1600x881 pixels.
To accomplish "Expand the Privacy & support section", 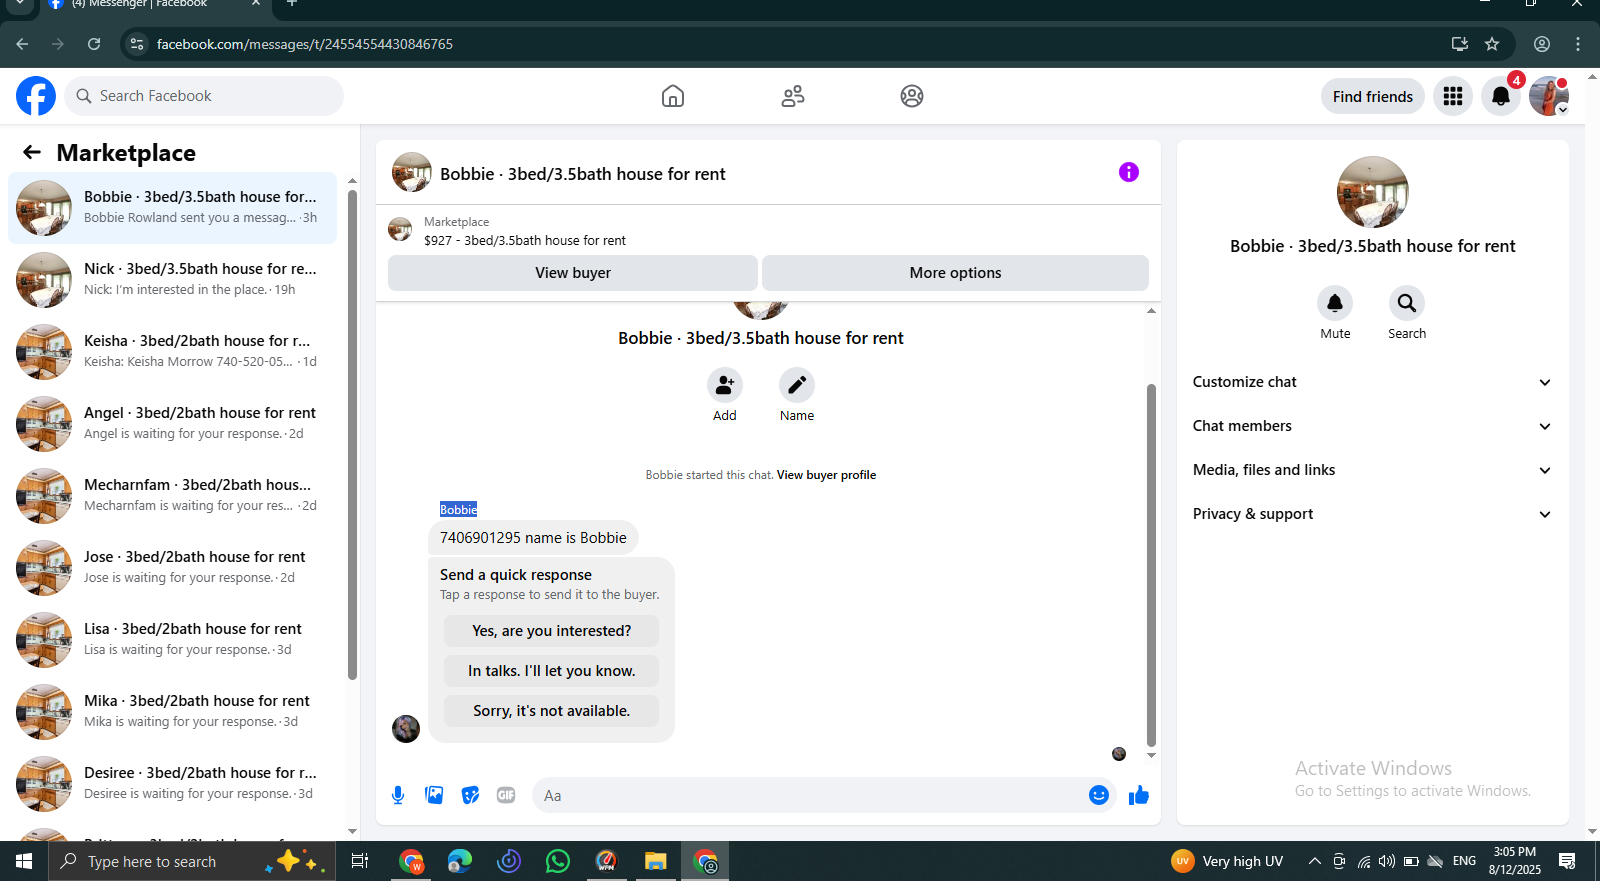I will (1372, 514).
